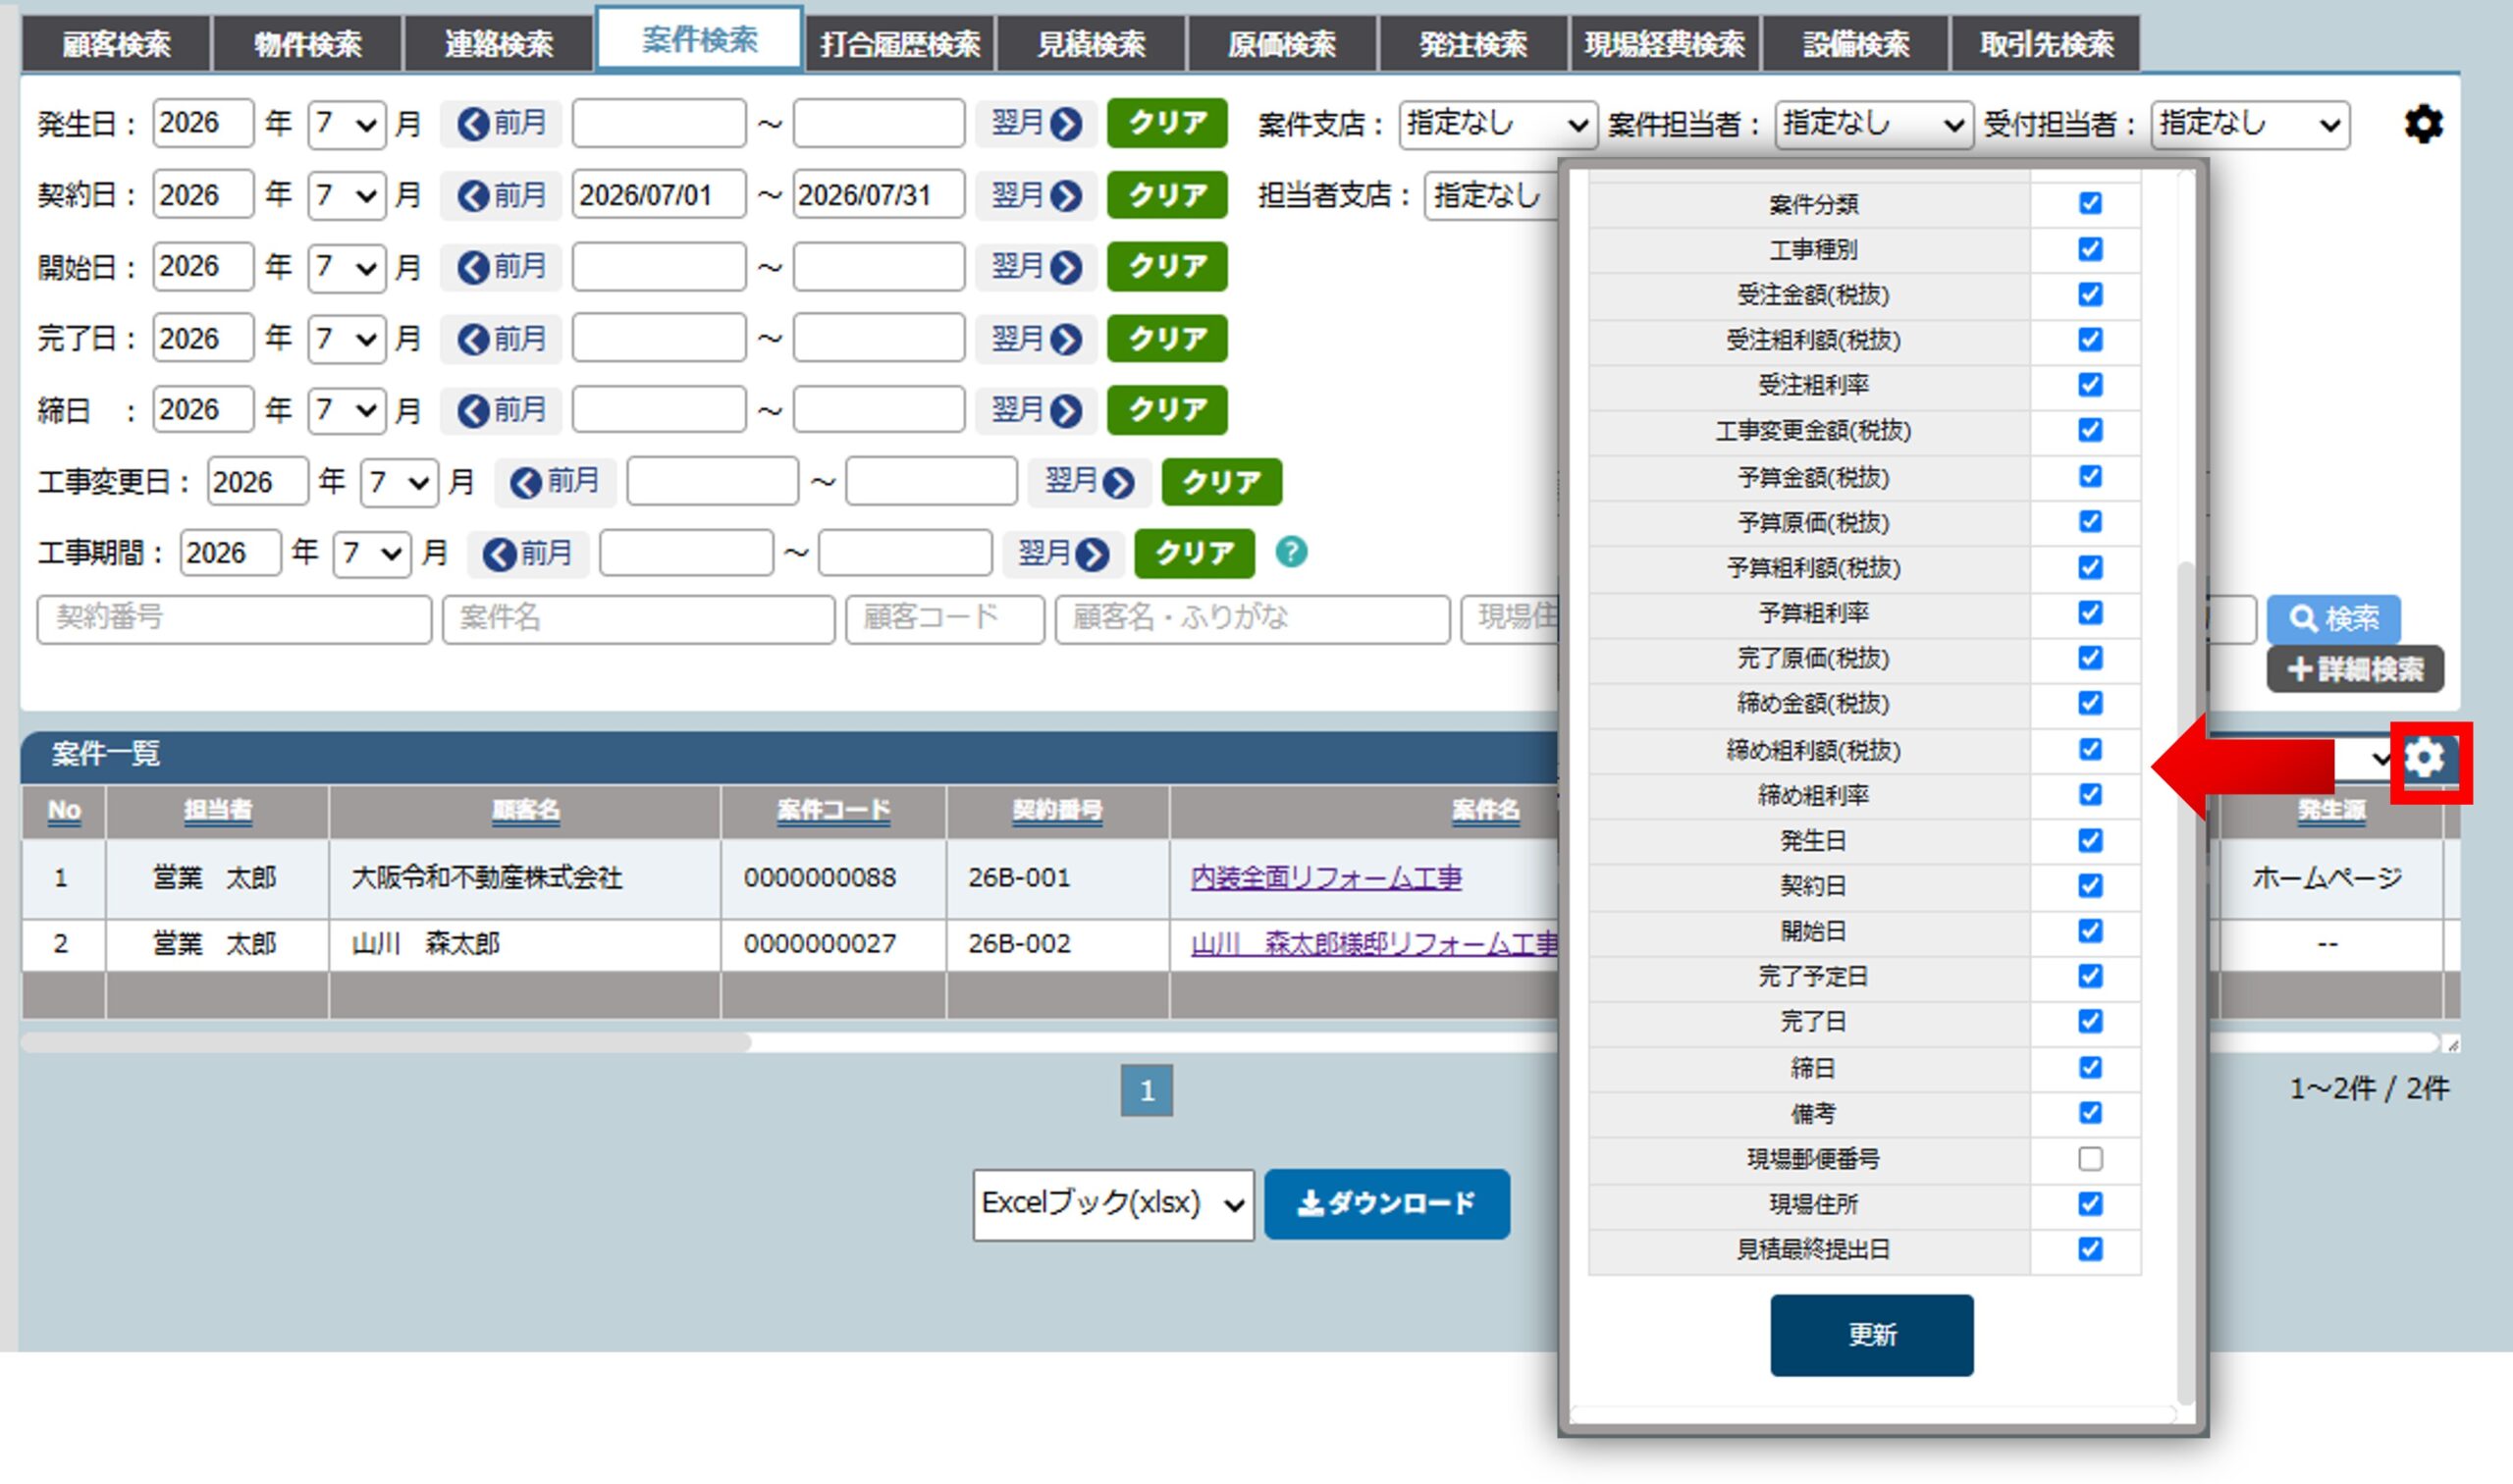Click the 契約日 start date field 2026/07/01
This screenshot has height=1484, width=2513.
658,195
